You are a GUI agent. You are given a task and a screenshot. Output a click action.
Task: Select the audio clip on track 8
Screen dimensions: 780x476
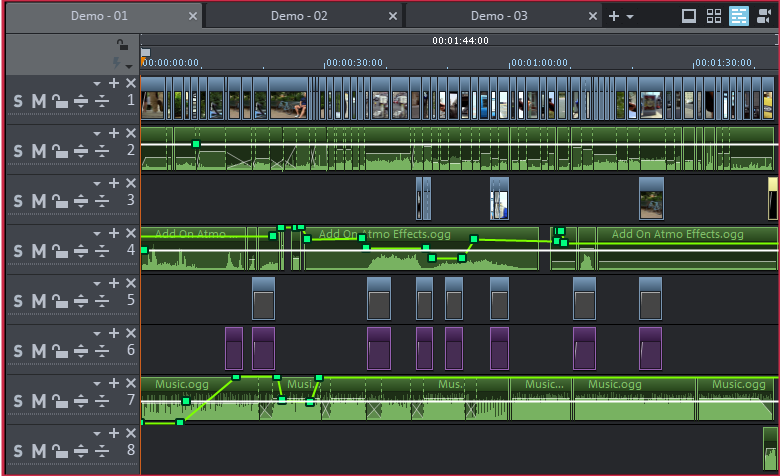(x=770, y=448)
